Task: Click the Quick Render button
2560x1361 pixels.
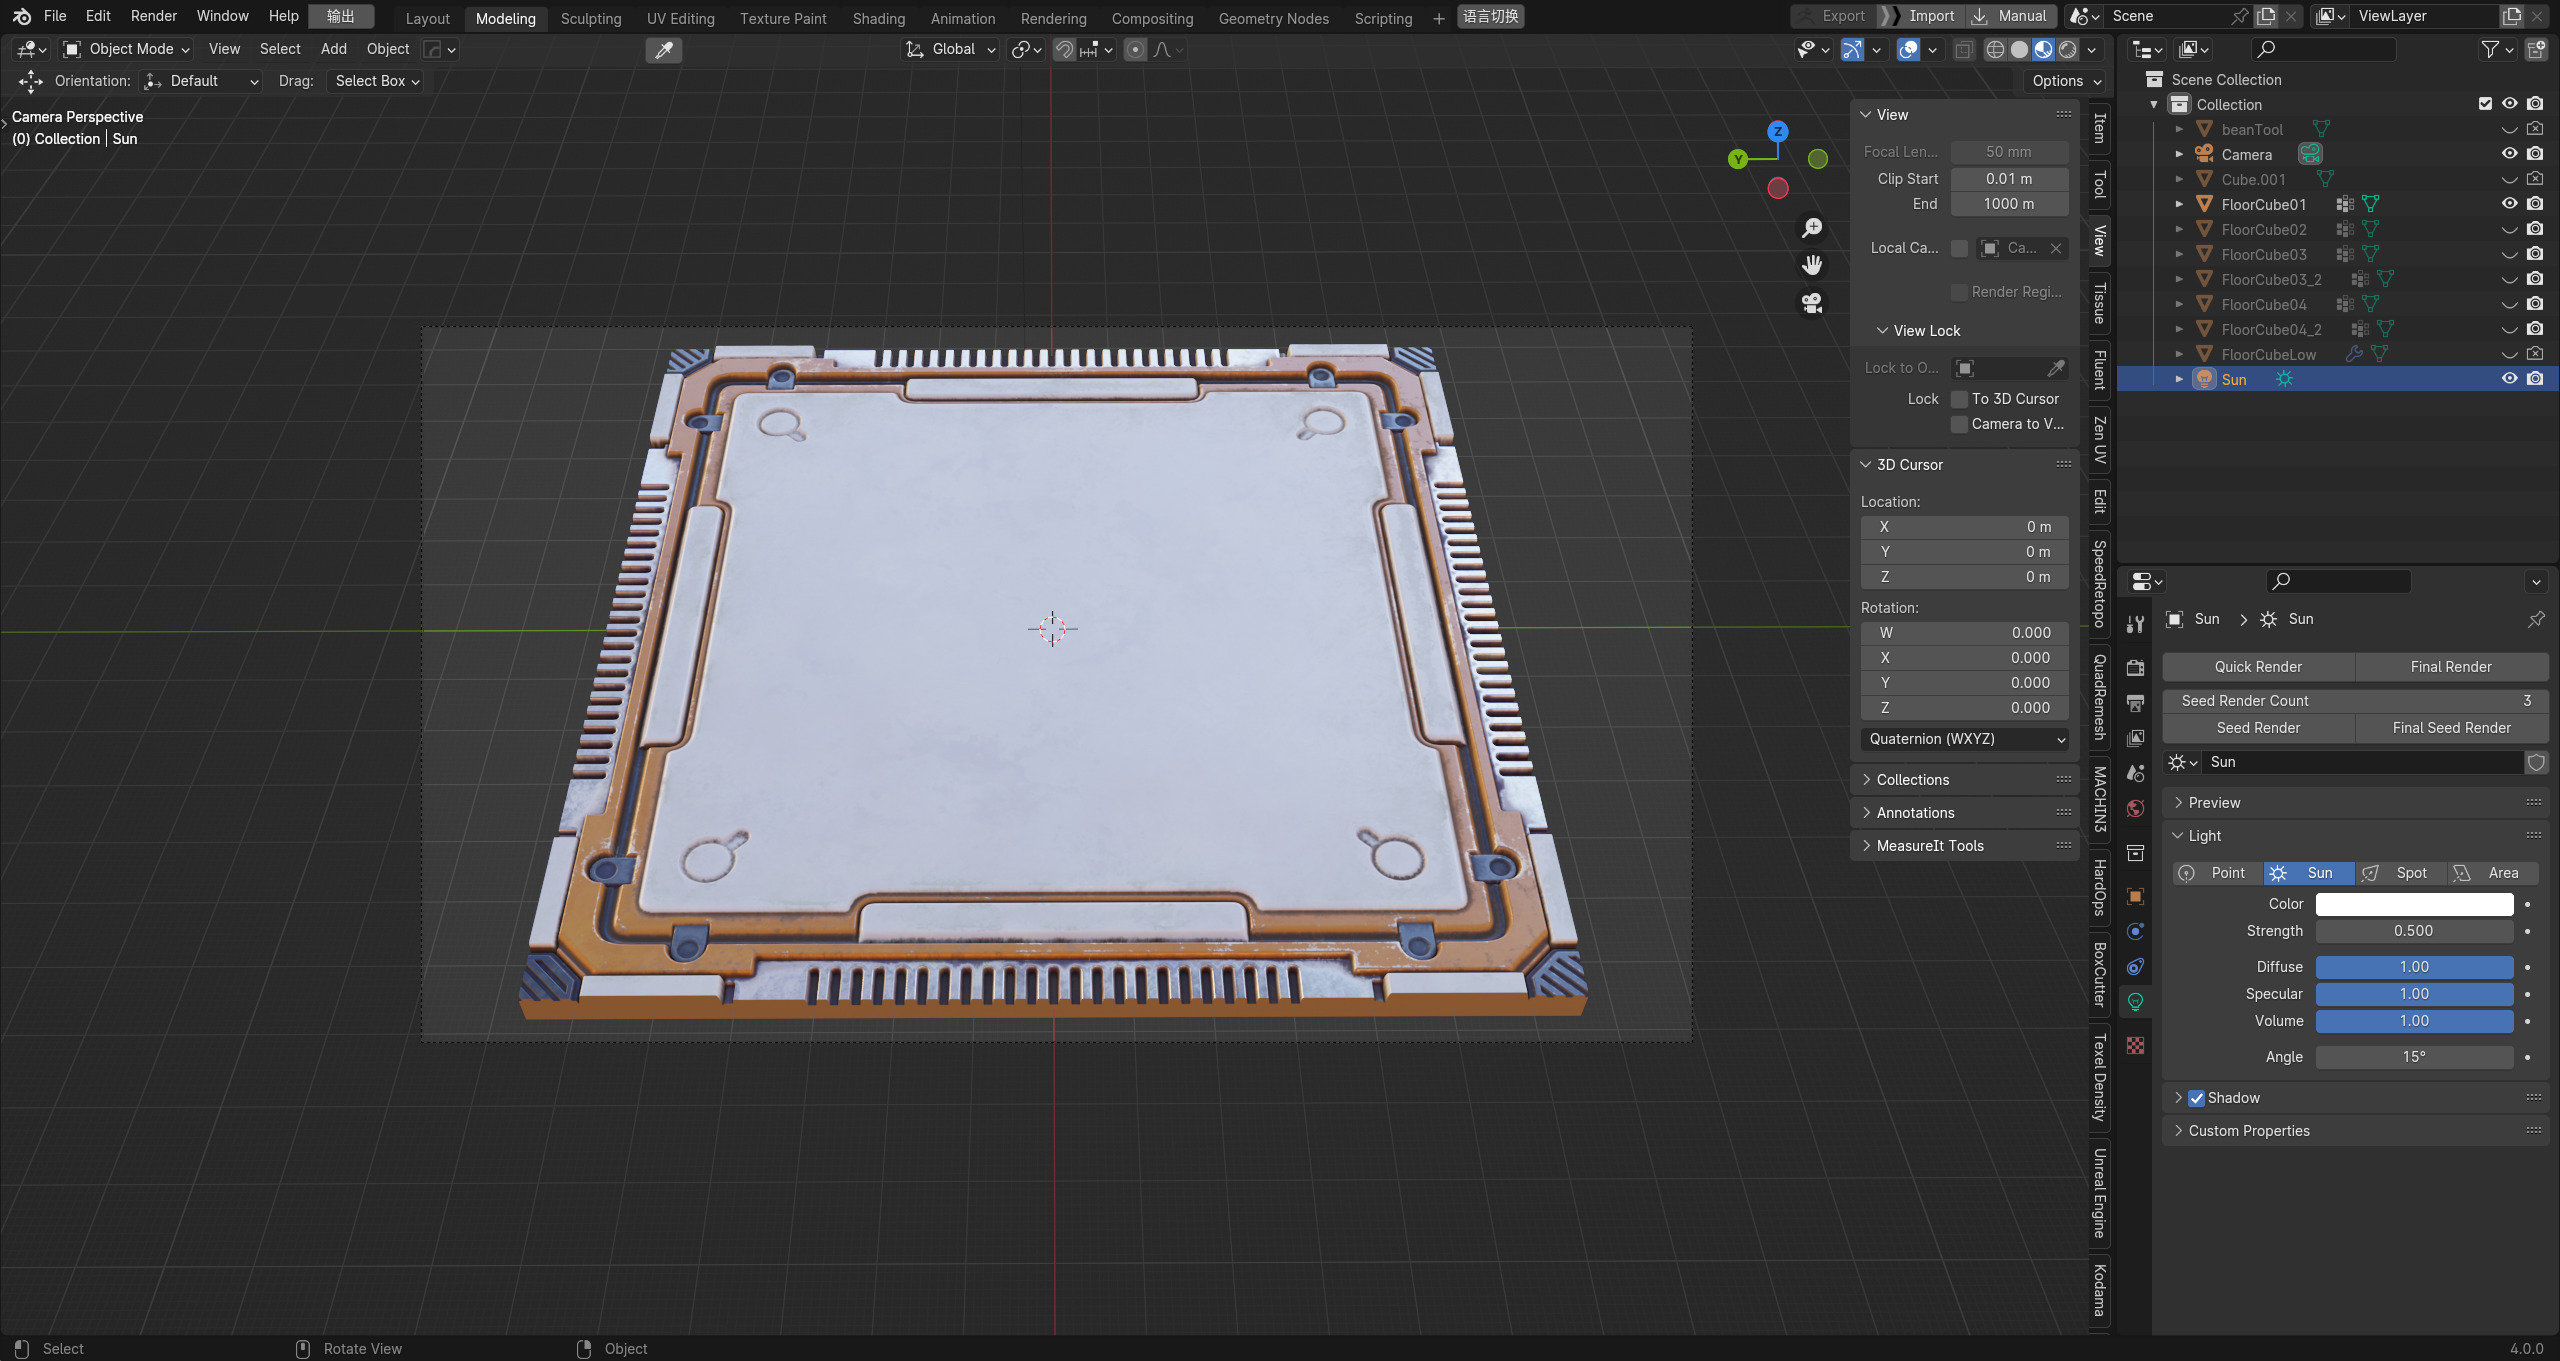Action: pos(2257,667)
